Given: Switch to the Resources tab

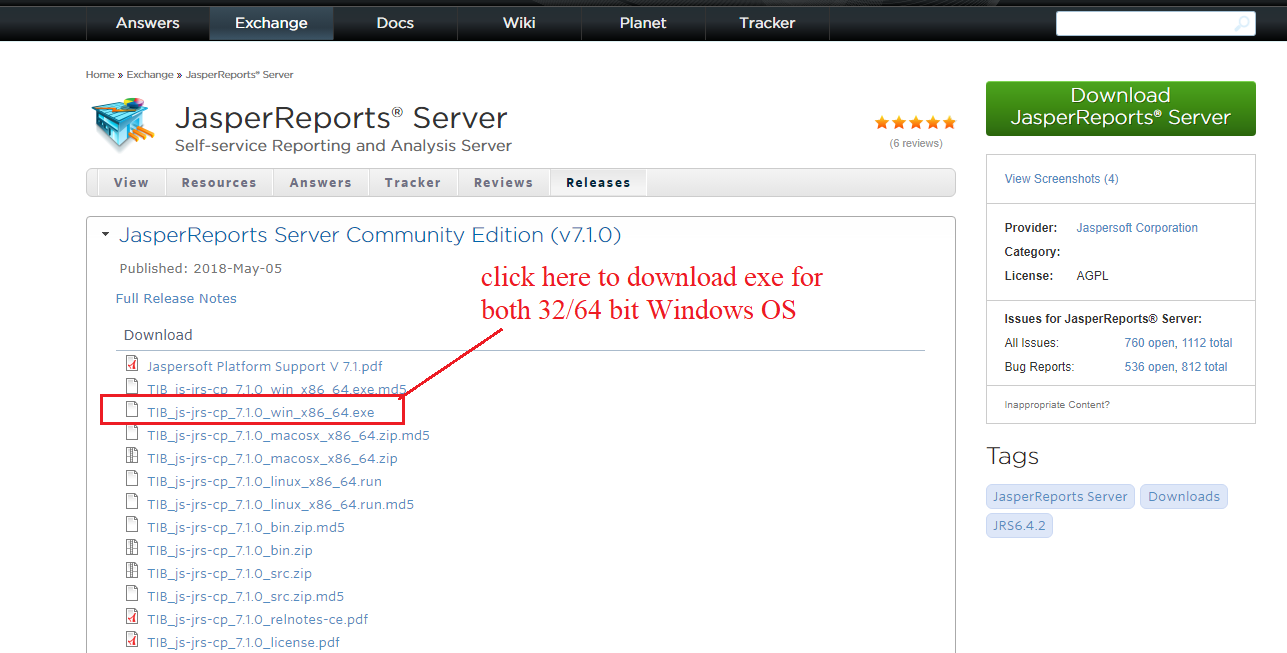Looking at the screenshot, I should [x=219, y=183].
